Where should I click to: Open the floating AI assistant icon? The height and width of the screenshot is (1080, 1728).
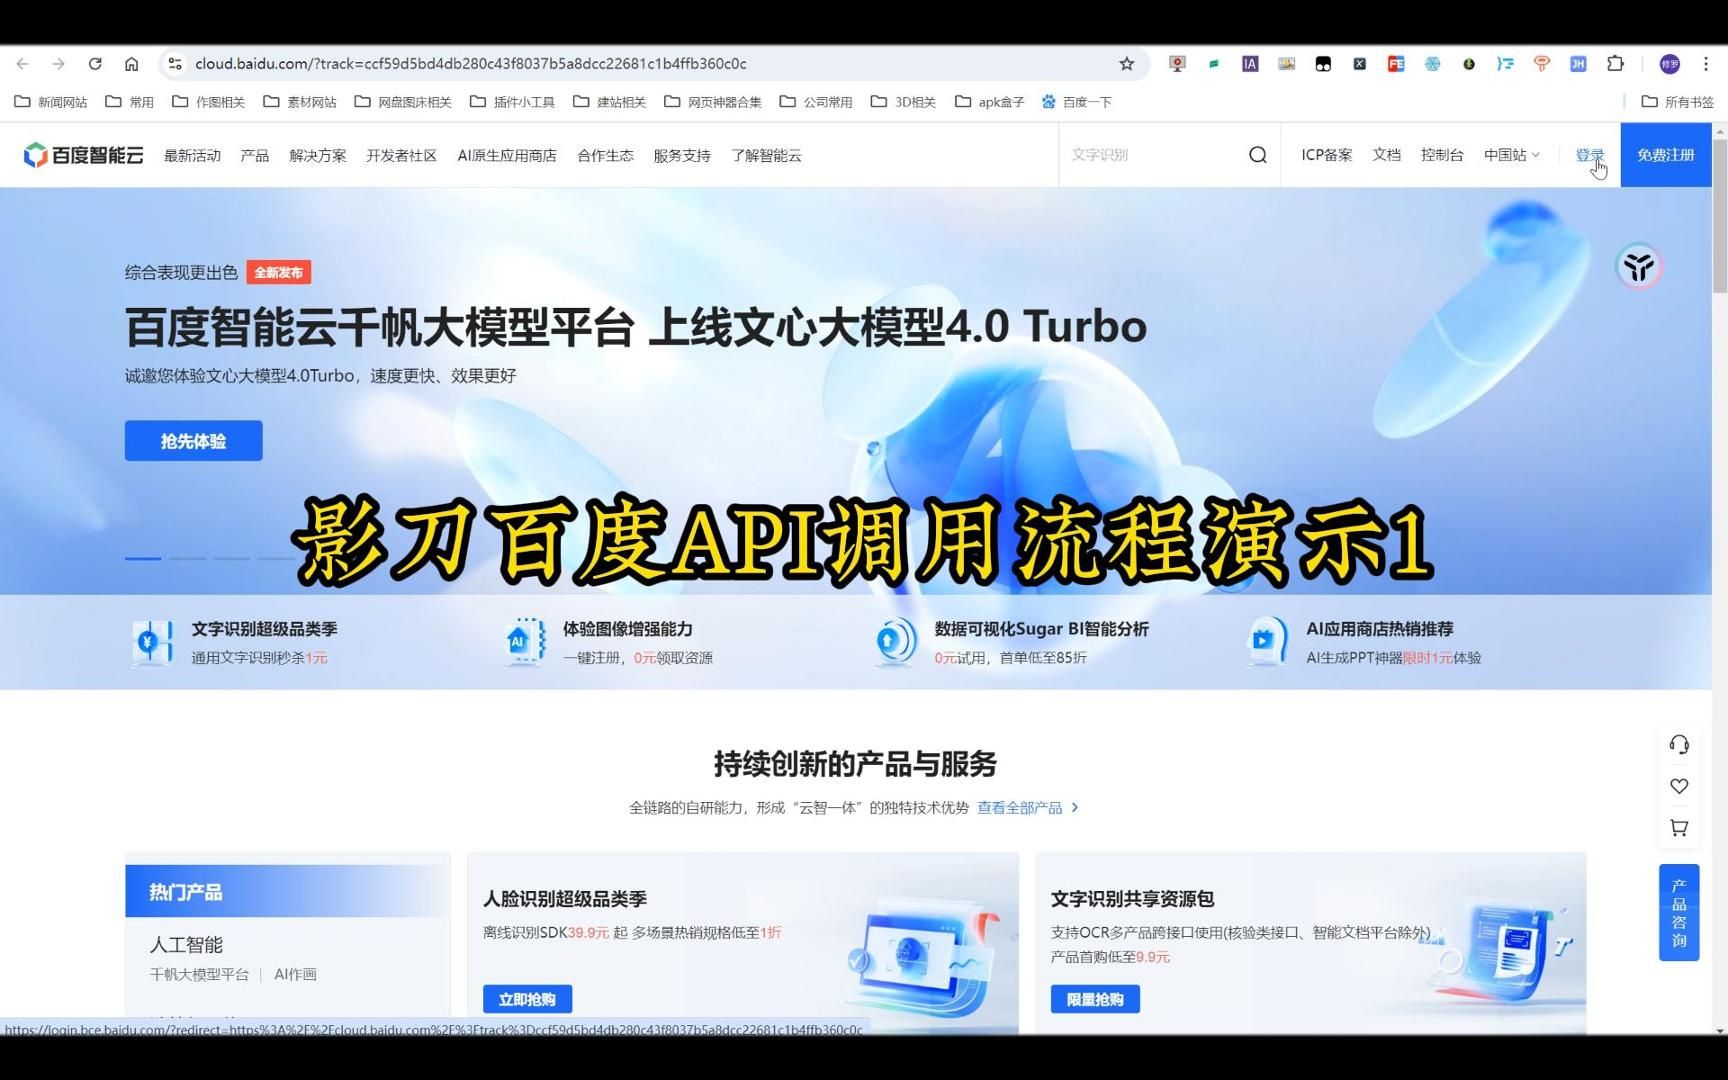point(1638,267)
